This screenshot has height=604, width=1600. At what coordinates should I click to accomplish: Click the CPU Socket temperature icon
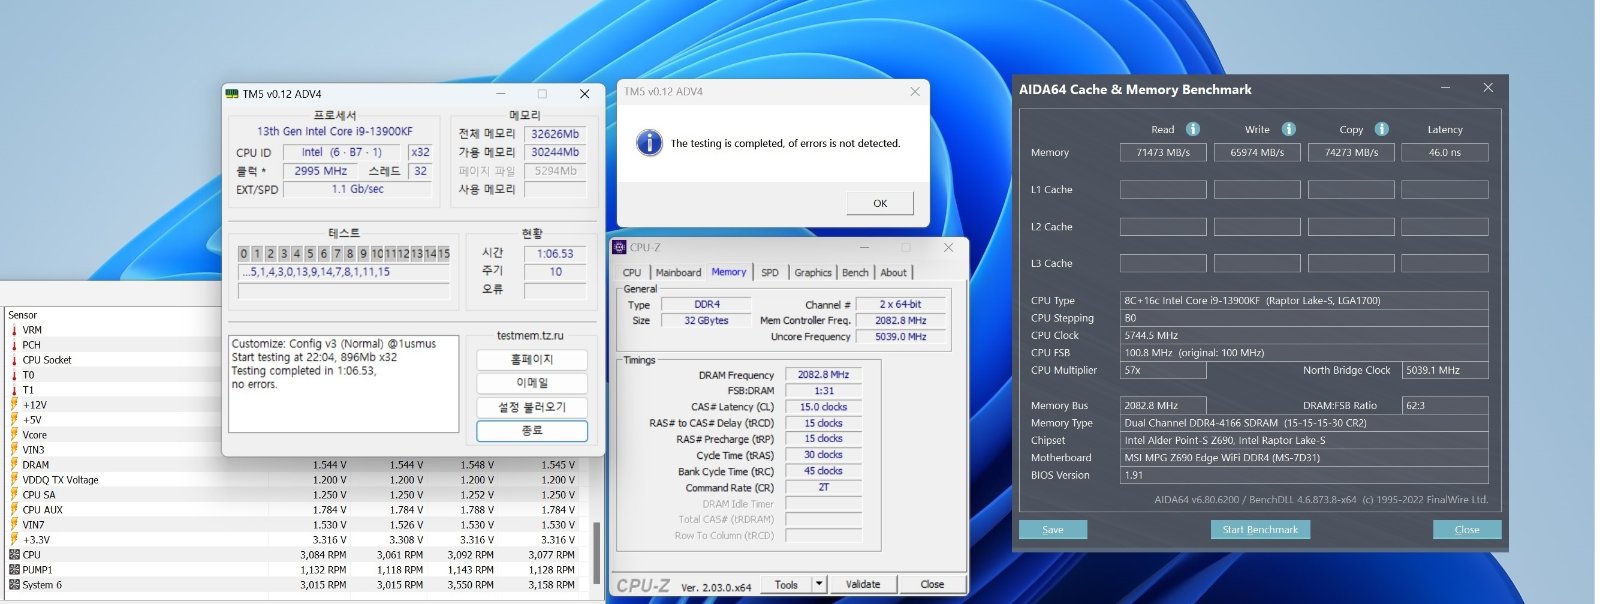[14, 360]
